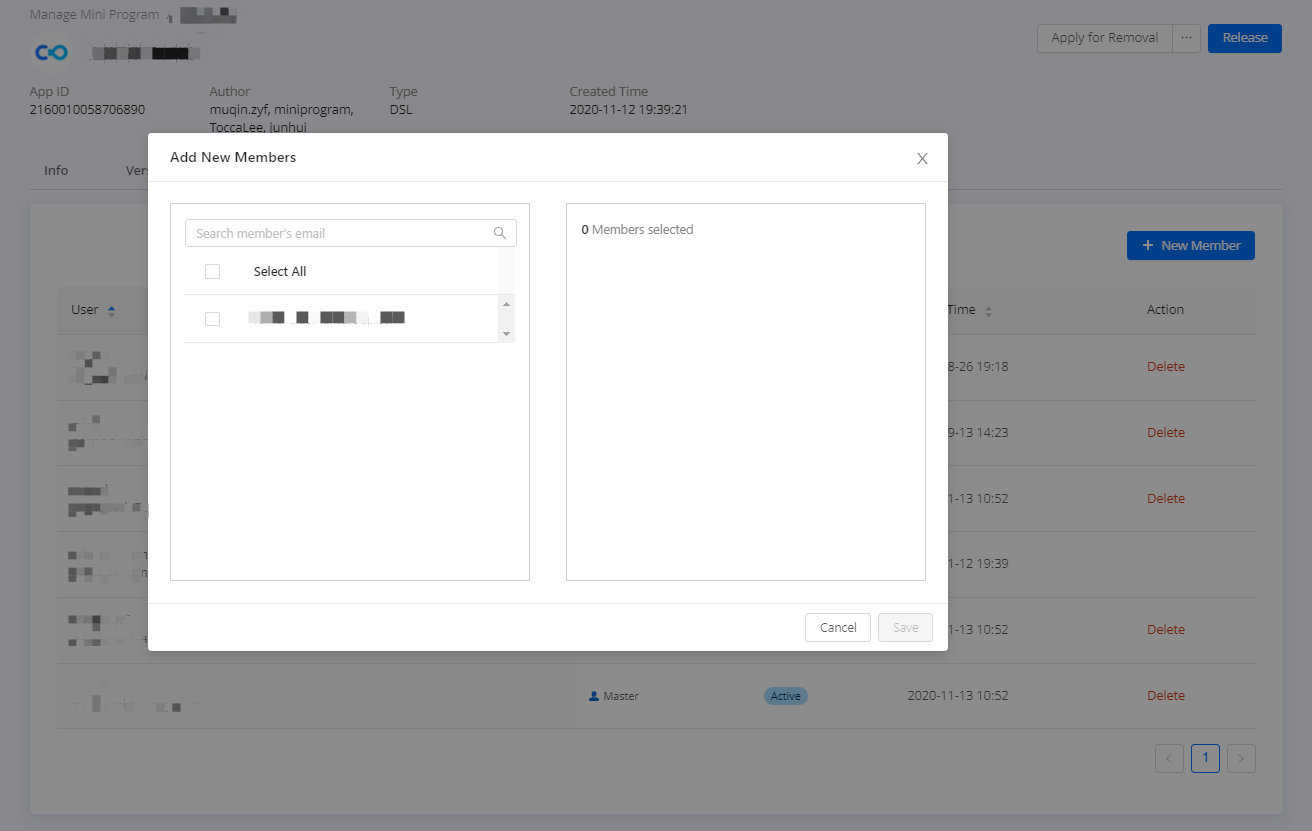Screen dimensions: 1312x831
Task: Click Apply for Removal button
Action: coord(1104,38)
